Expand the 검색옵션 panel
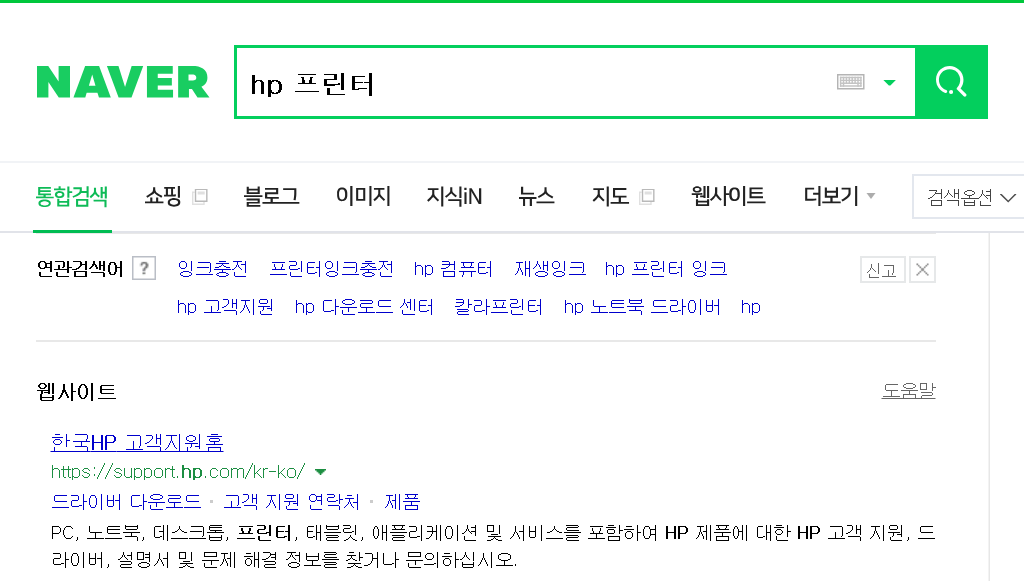This screenshot has height=581, width=1024. pyautogui.click(x=970, y=196)
